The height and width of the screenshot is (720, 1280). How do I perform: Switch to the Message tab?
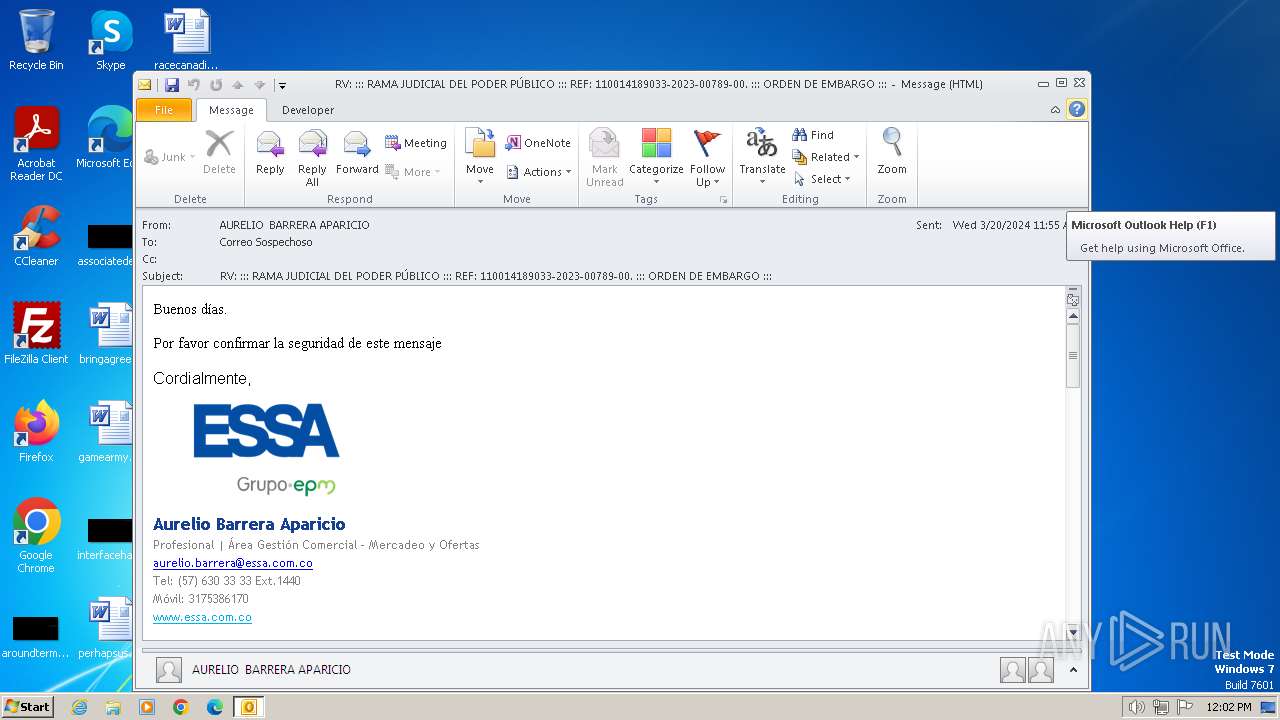(231, 110)
